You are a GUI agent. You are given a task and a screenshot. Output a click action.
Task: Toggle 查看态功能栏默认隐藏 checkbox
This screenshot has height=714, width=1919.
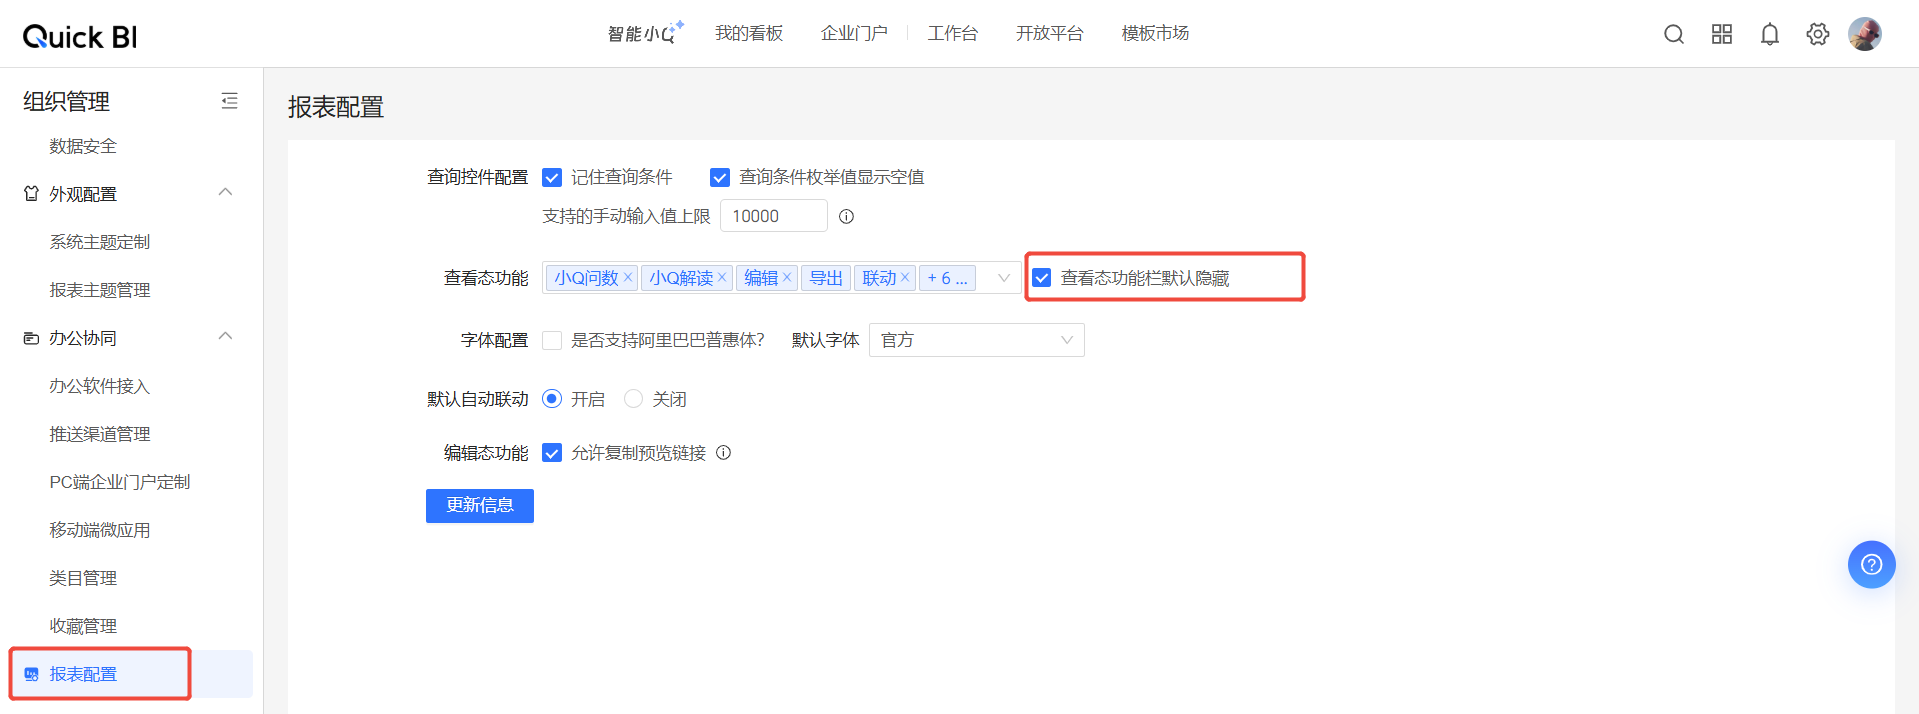pyautogui.click(x=1042, y=278)
